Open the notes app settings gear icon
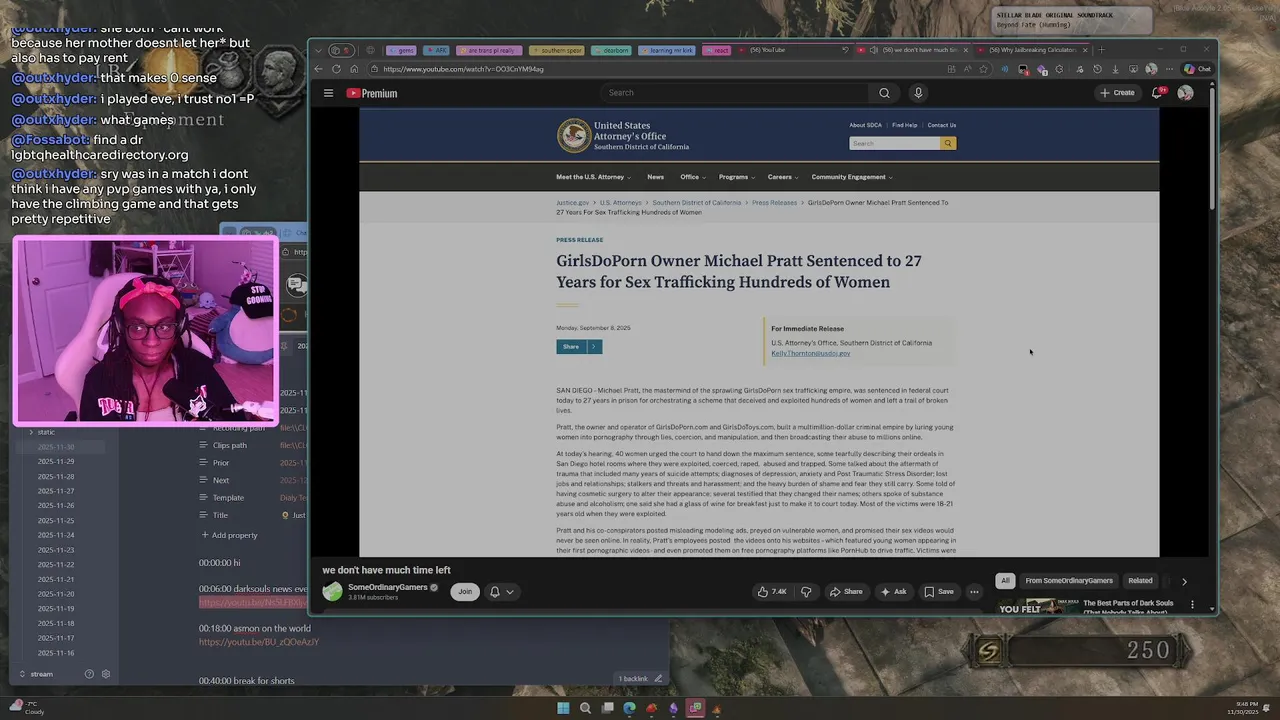1280x720 pixels. tap(106, 674)
